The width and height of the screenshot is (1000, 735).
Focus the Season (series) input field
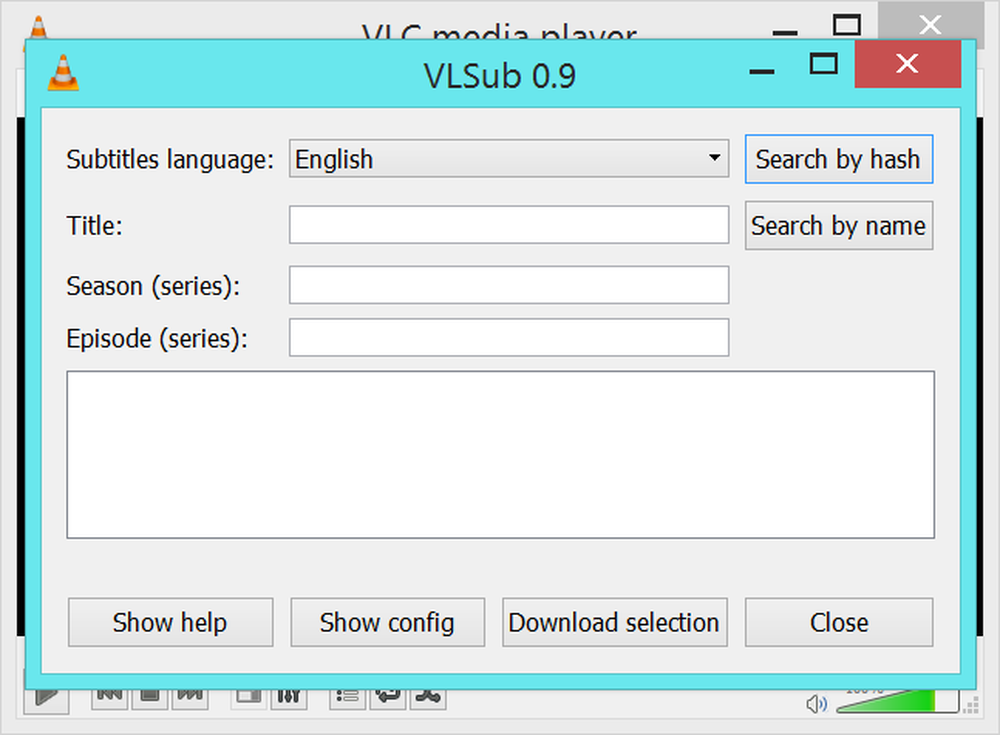[x=508, y=285]
